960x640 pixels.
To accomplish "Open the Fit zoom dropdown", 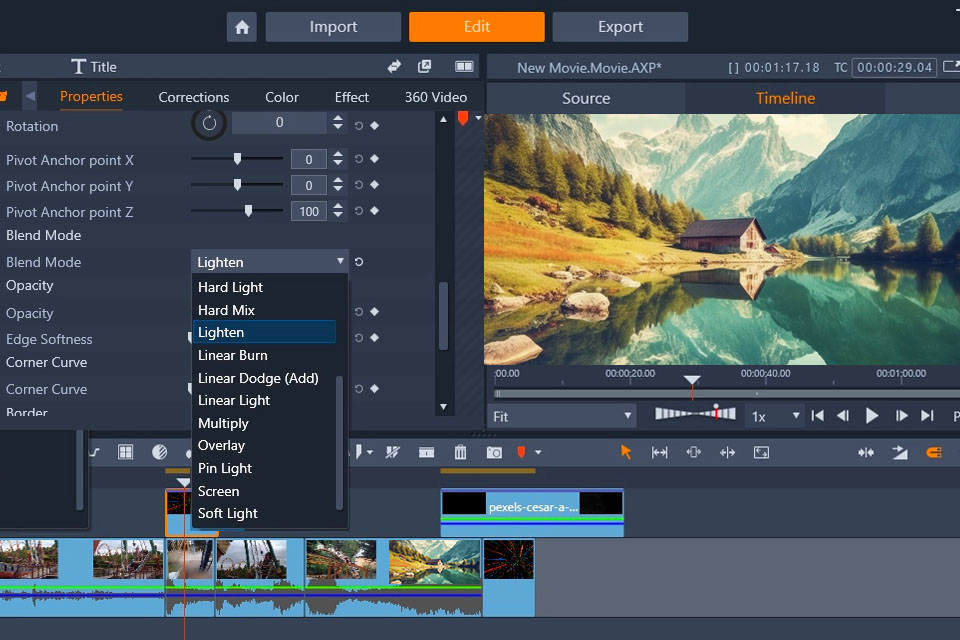I will tap(562, 416).
